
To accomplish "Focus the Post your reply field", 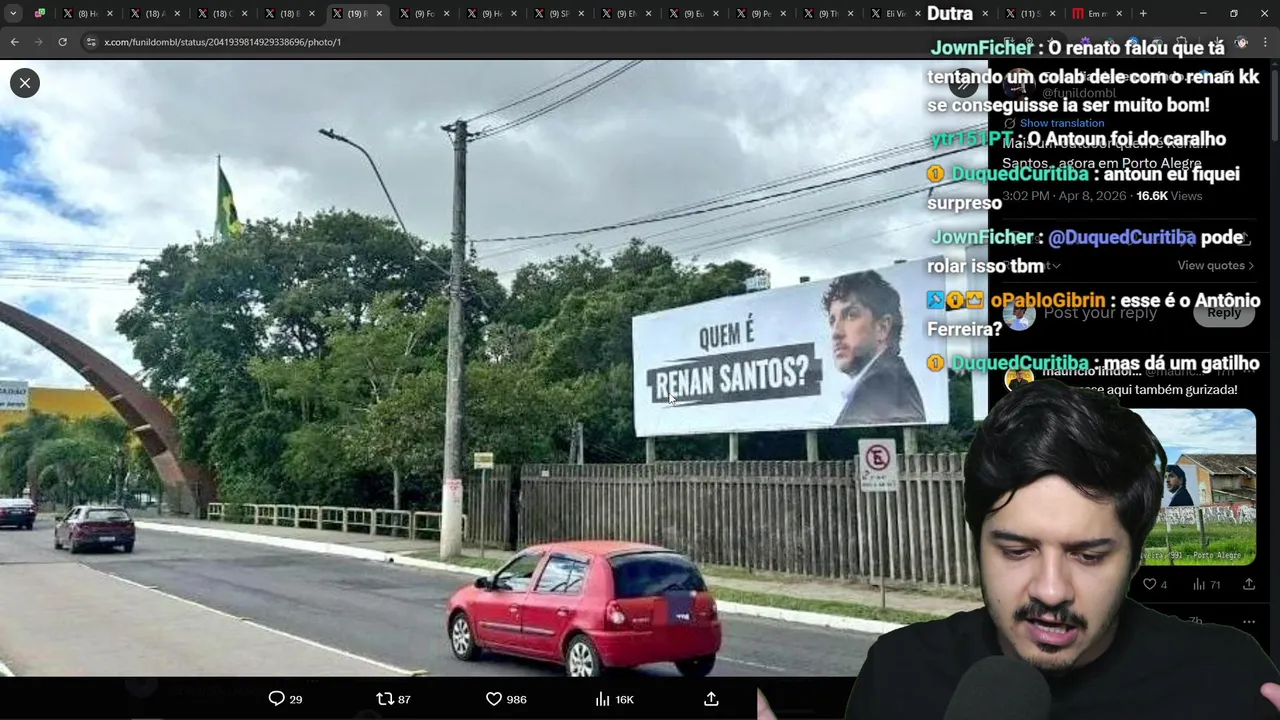I will (x=1100, y=313).
